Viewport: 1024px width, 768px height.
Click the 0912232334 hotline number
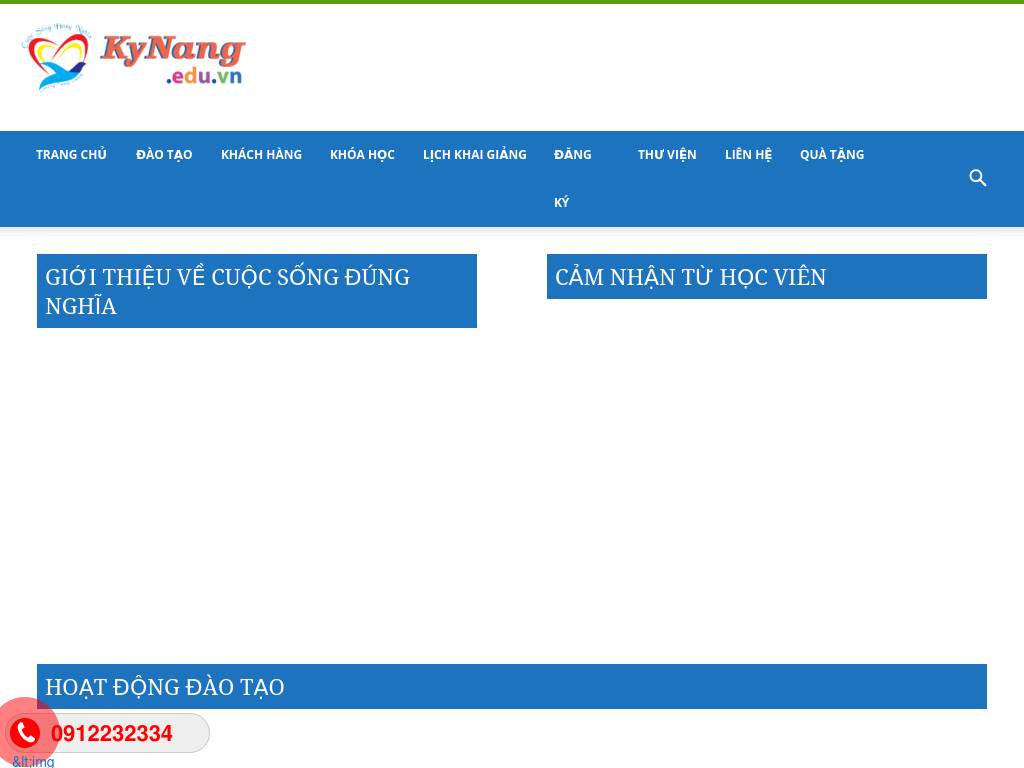point(112,734)
